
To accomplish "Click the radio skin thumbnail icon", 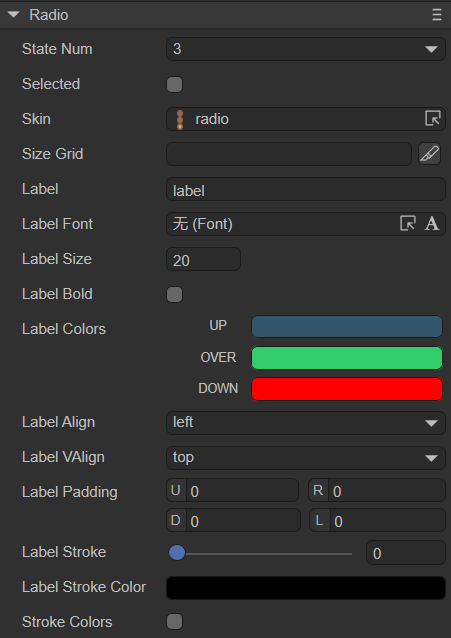I will click(x=180, y=120).
